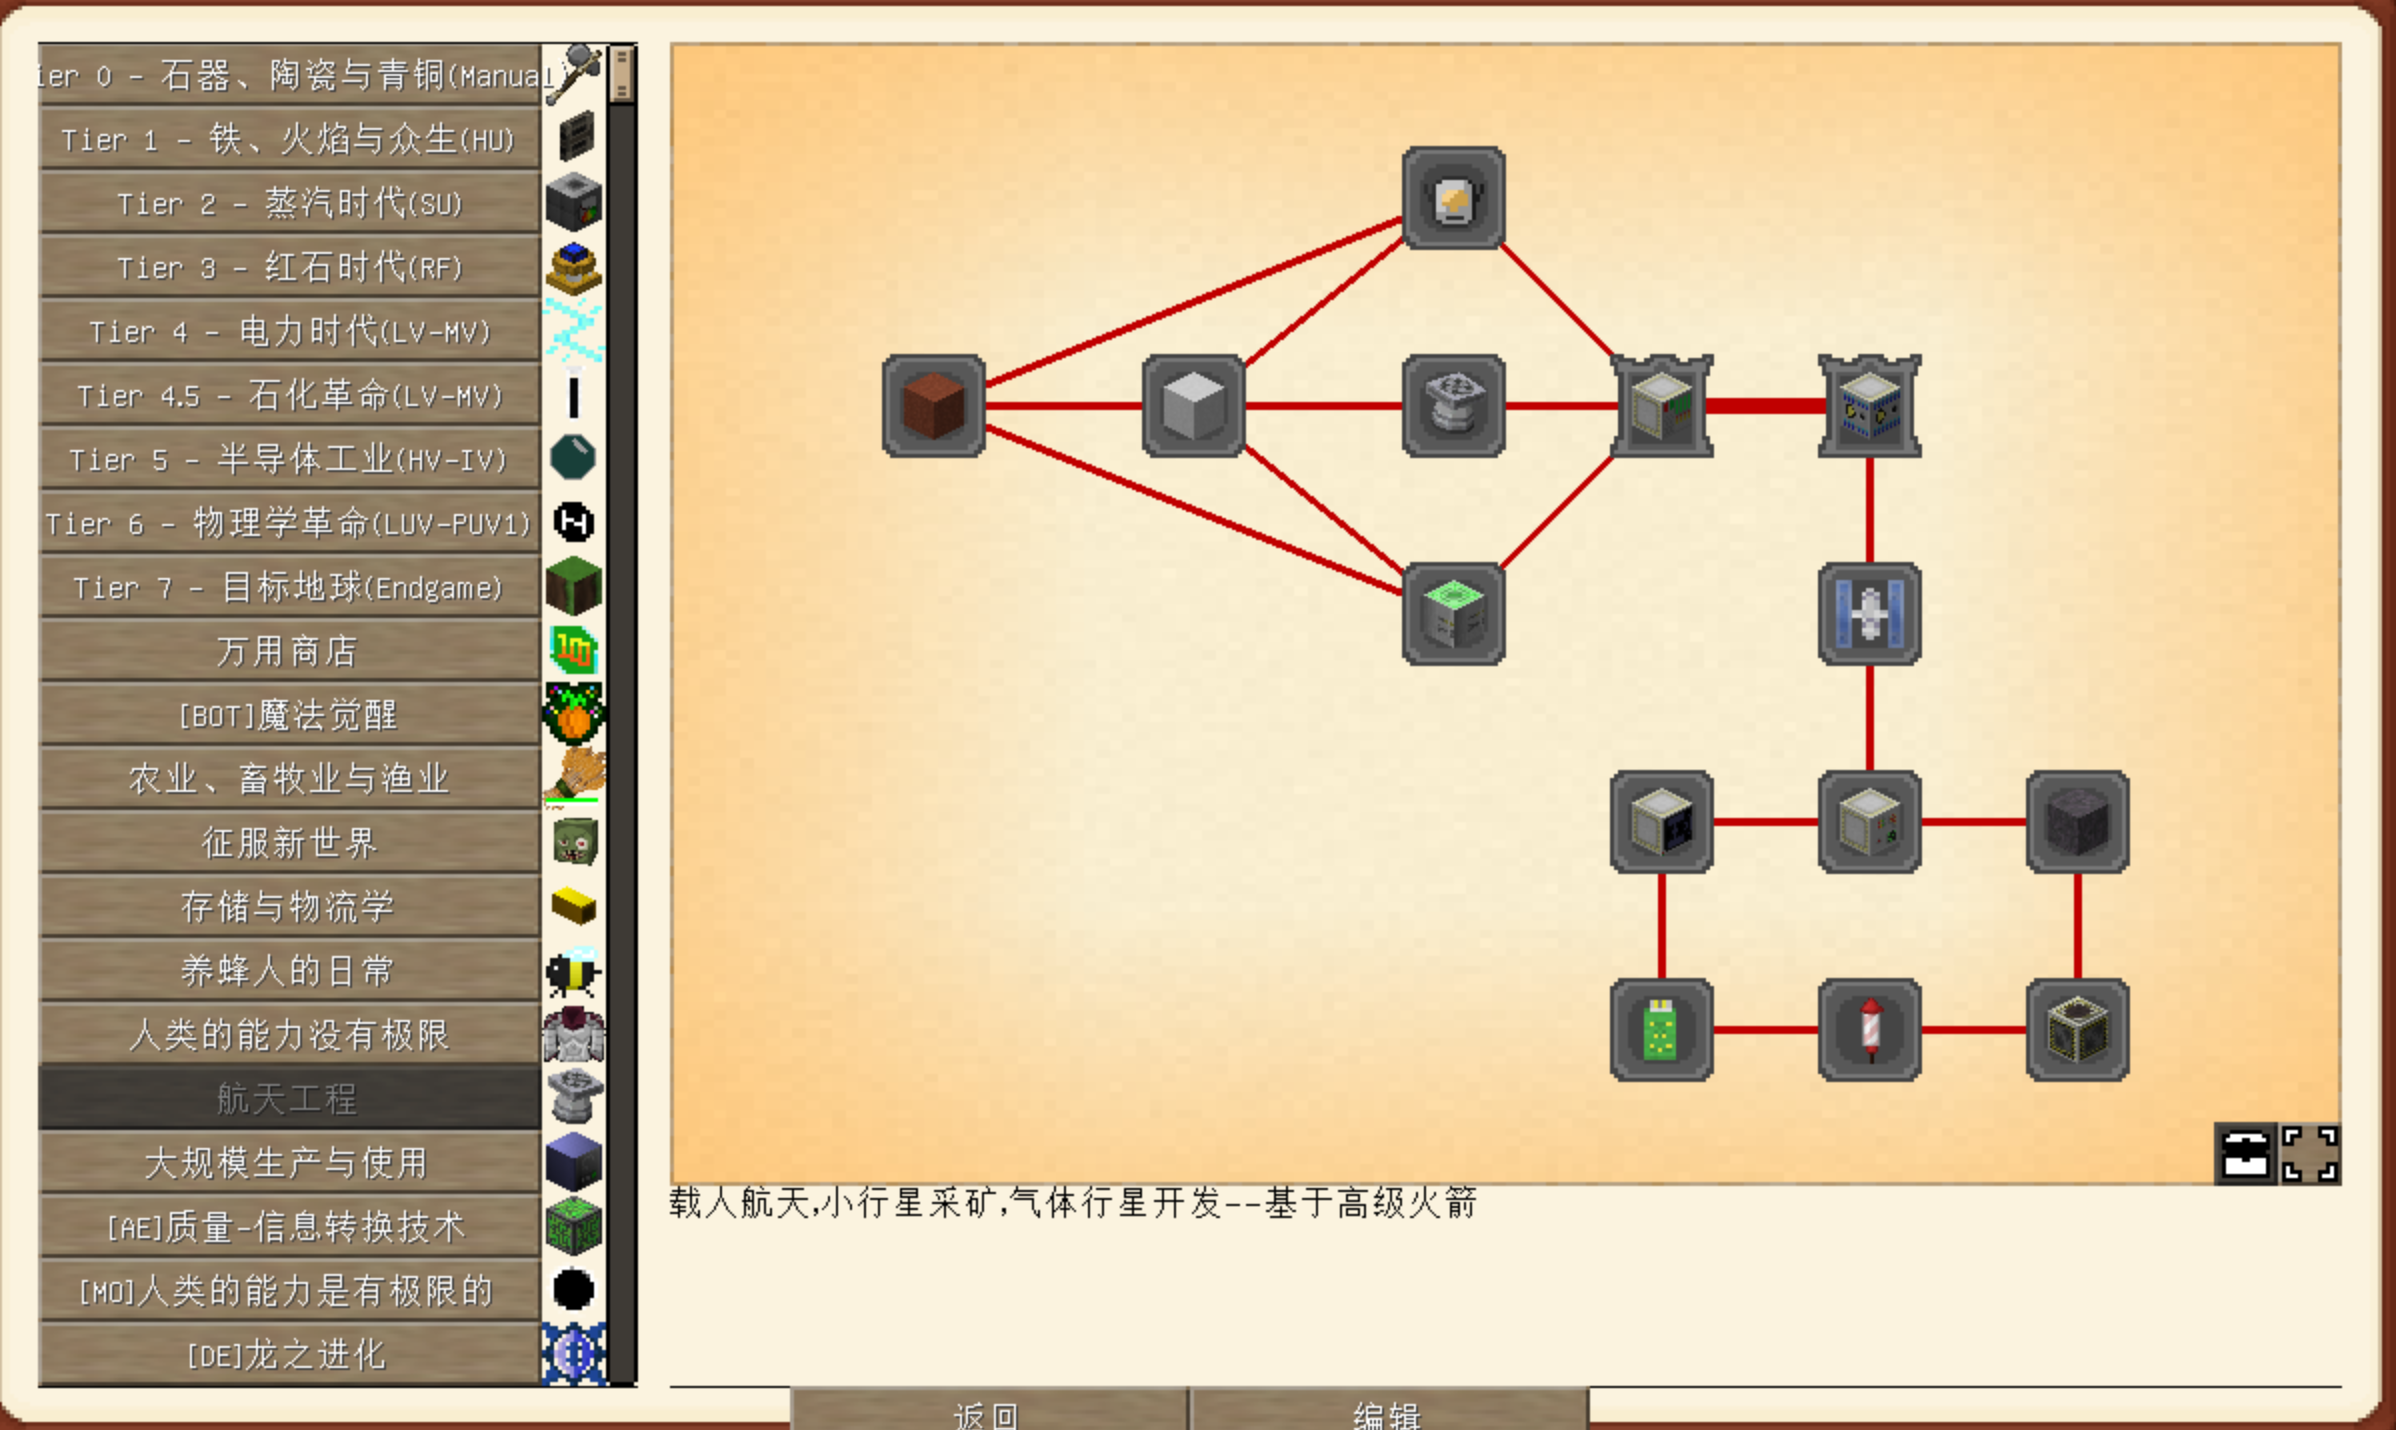
Task: Open the 存储与物流学 chapter
Action: click(290, 906)
